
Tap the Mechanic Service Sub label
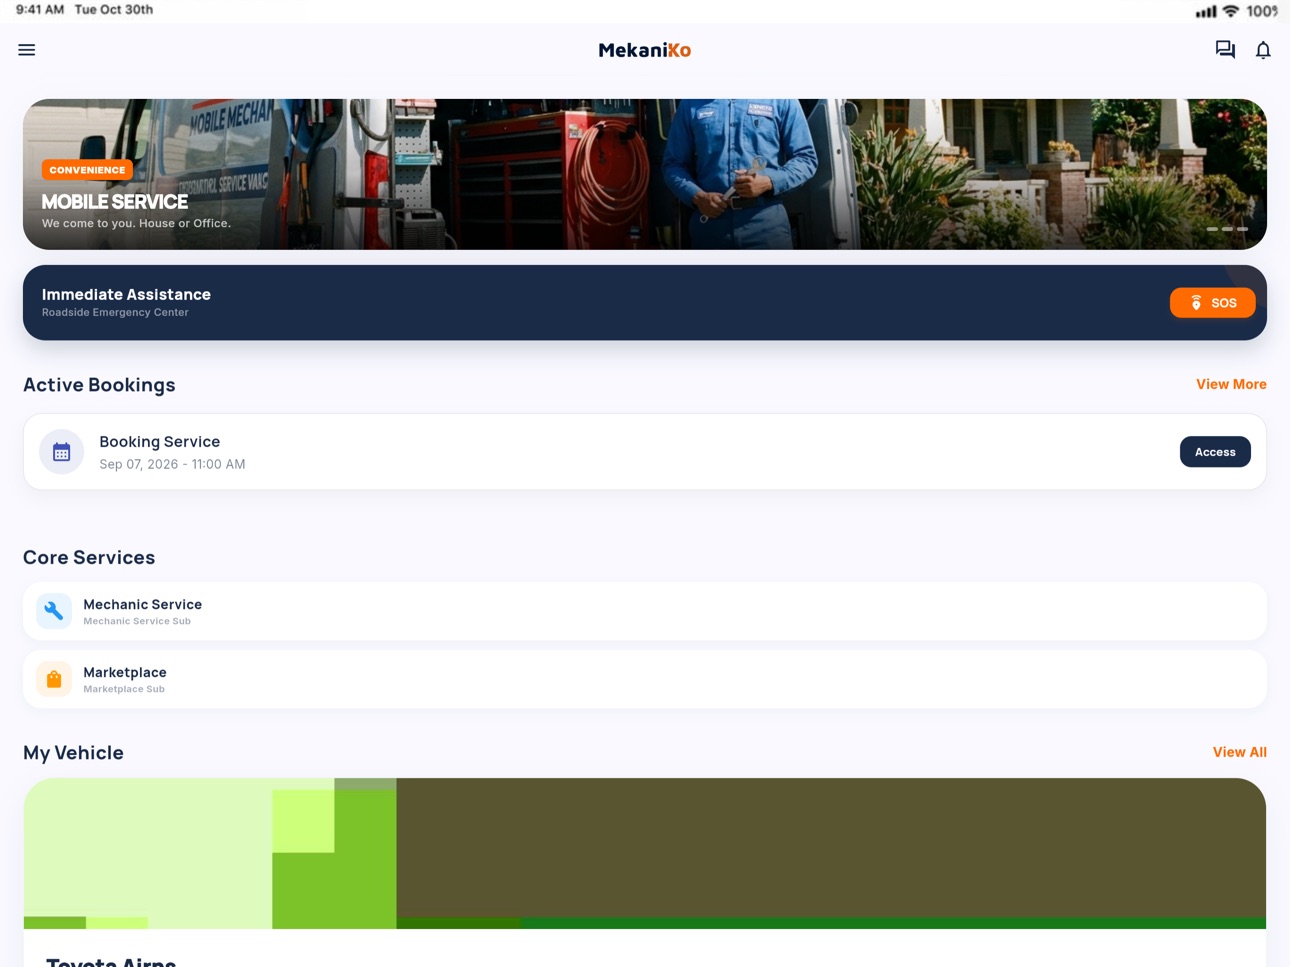pos(137,621)
